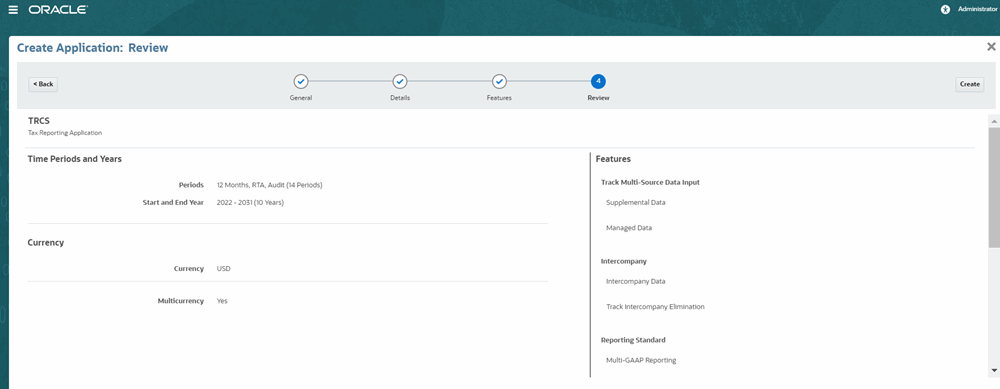This screenshot has height=389, width=1000.
Task: Click the Create Application: Review title
Action: tap(92, 48)
